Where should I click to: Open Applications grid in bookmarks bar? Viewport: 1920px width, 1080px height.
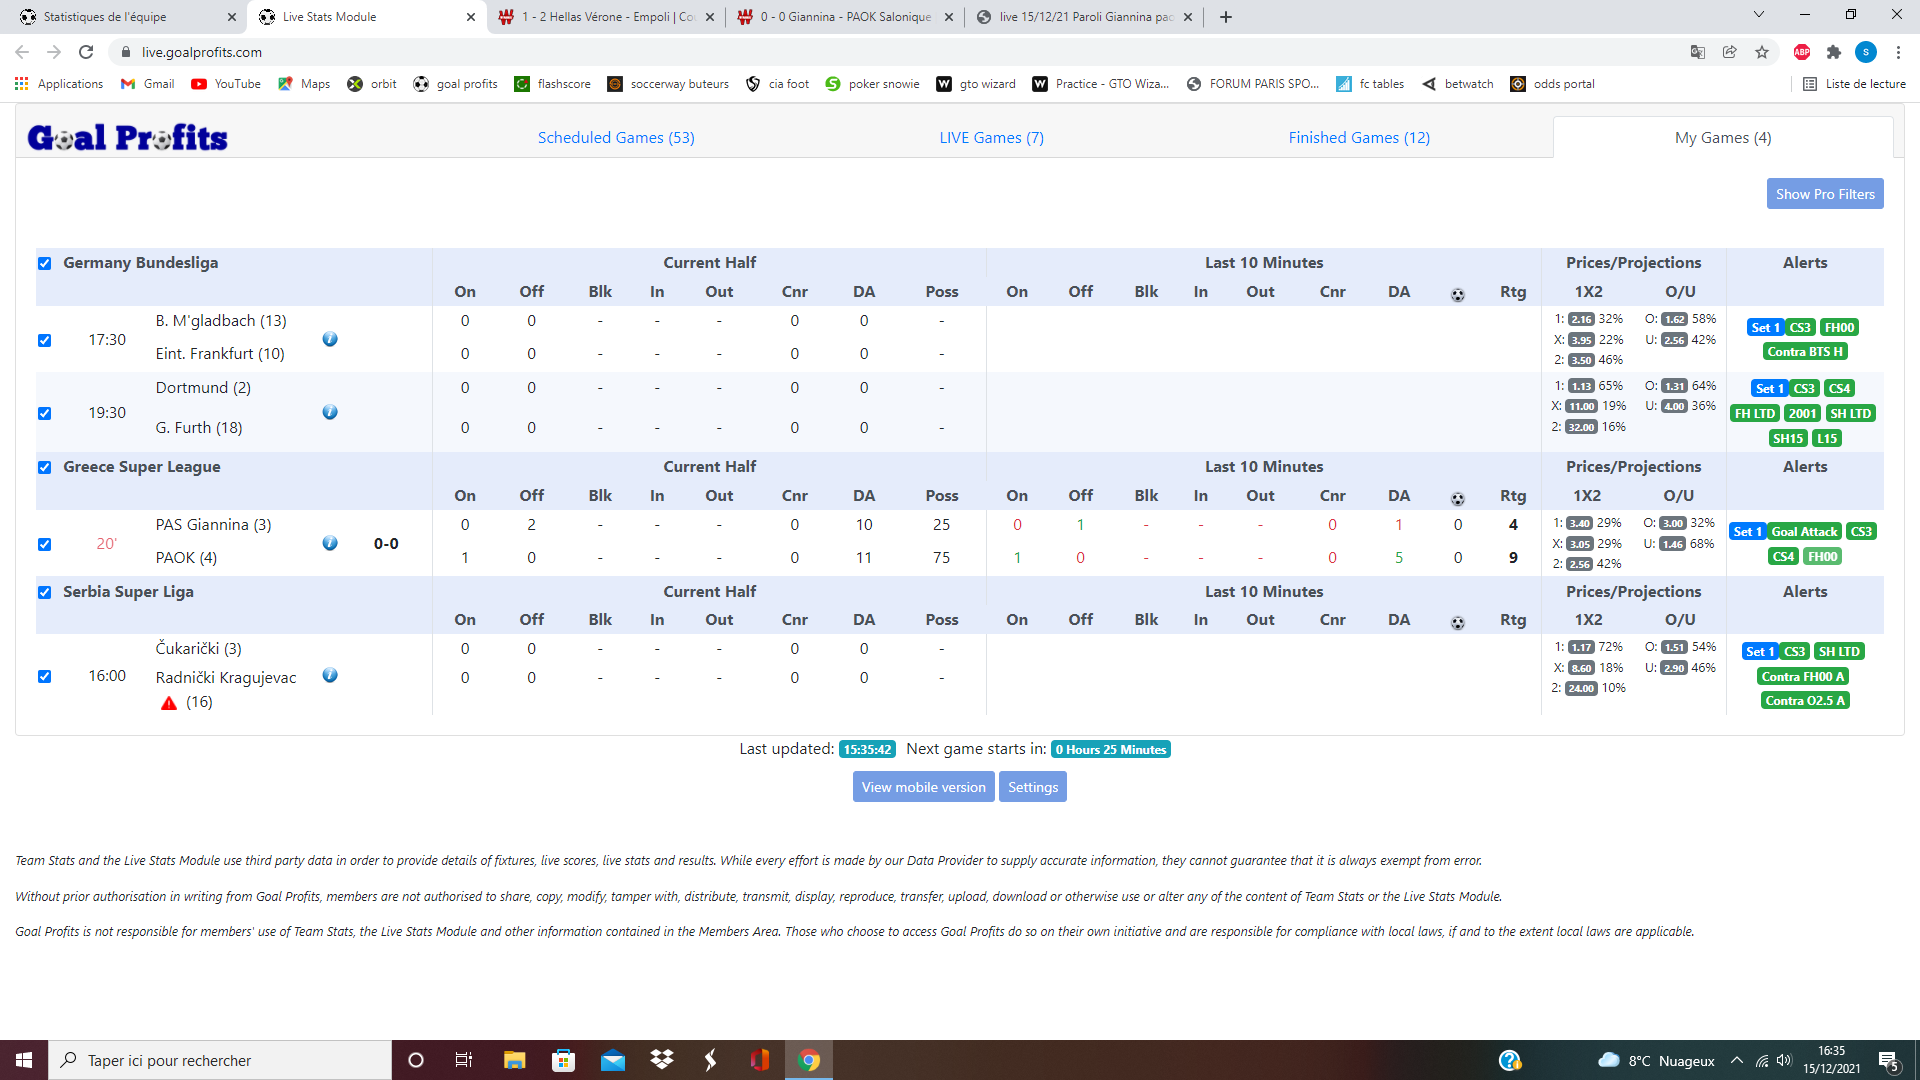tap(59, 84)
